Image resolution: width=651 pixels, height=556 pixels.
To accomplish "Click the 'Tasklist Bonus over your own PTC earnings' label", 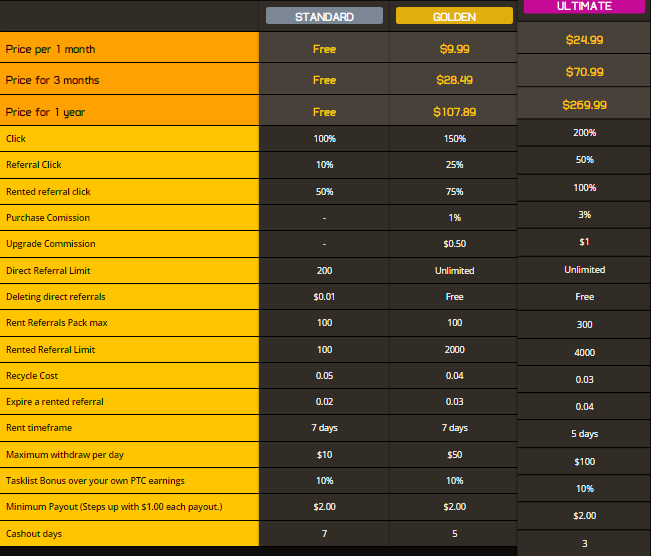I will point(95,481).
